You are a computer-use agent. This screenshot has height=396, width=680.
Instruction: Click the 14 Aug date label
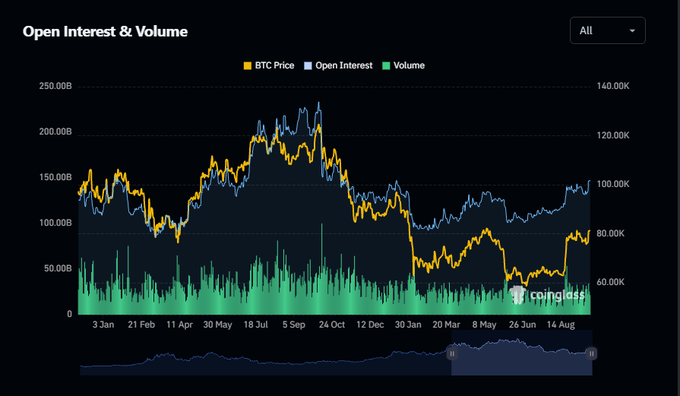click(561, 324)
